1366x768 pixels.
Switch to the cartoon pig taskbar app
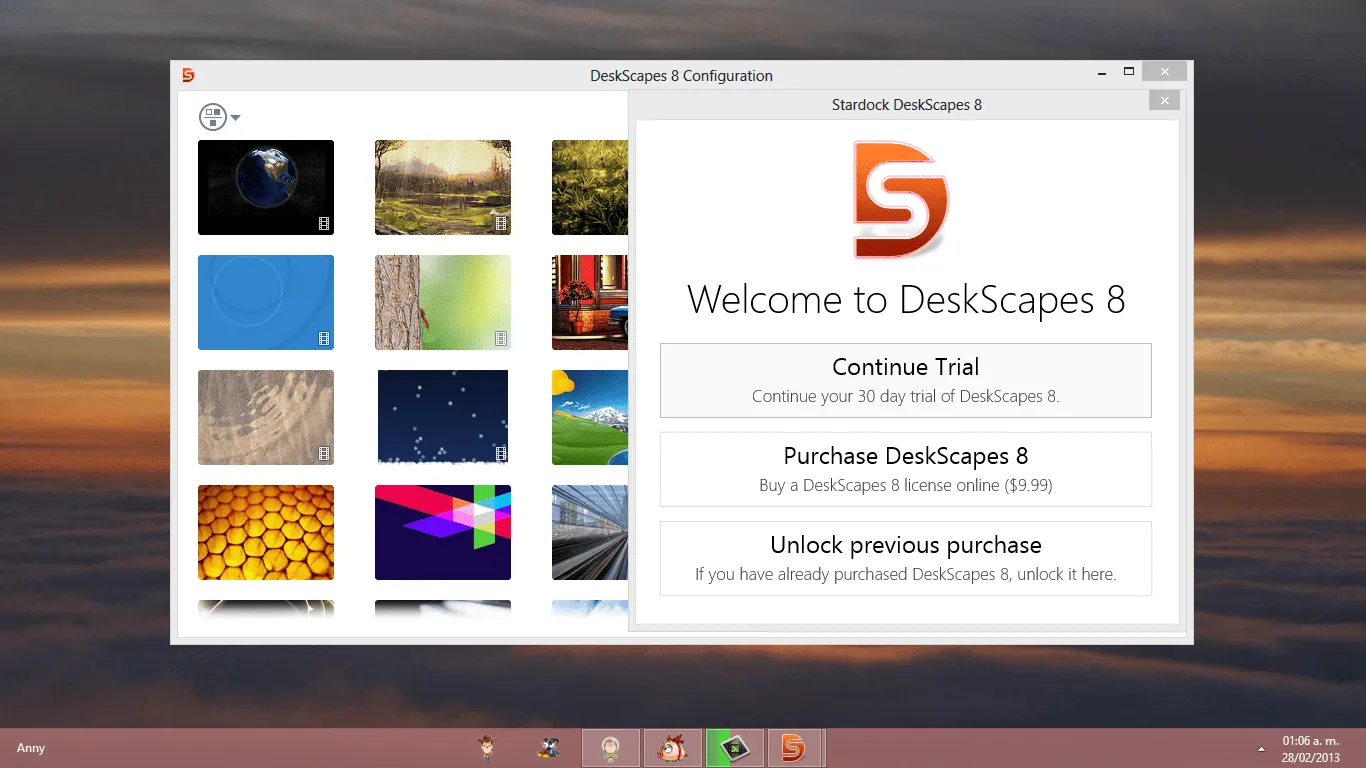(x=672, y=748)
